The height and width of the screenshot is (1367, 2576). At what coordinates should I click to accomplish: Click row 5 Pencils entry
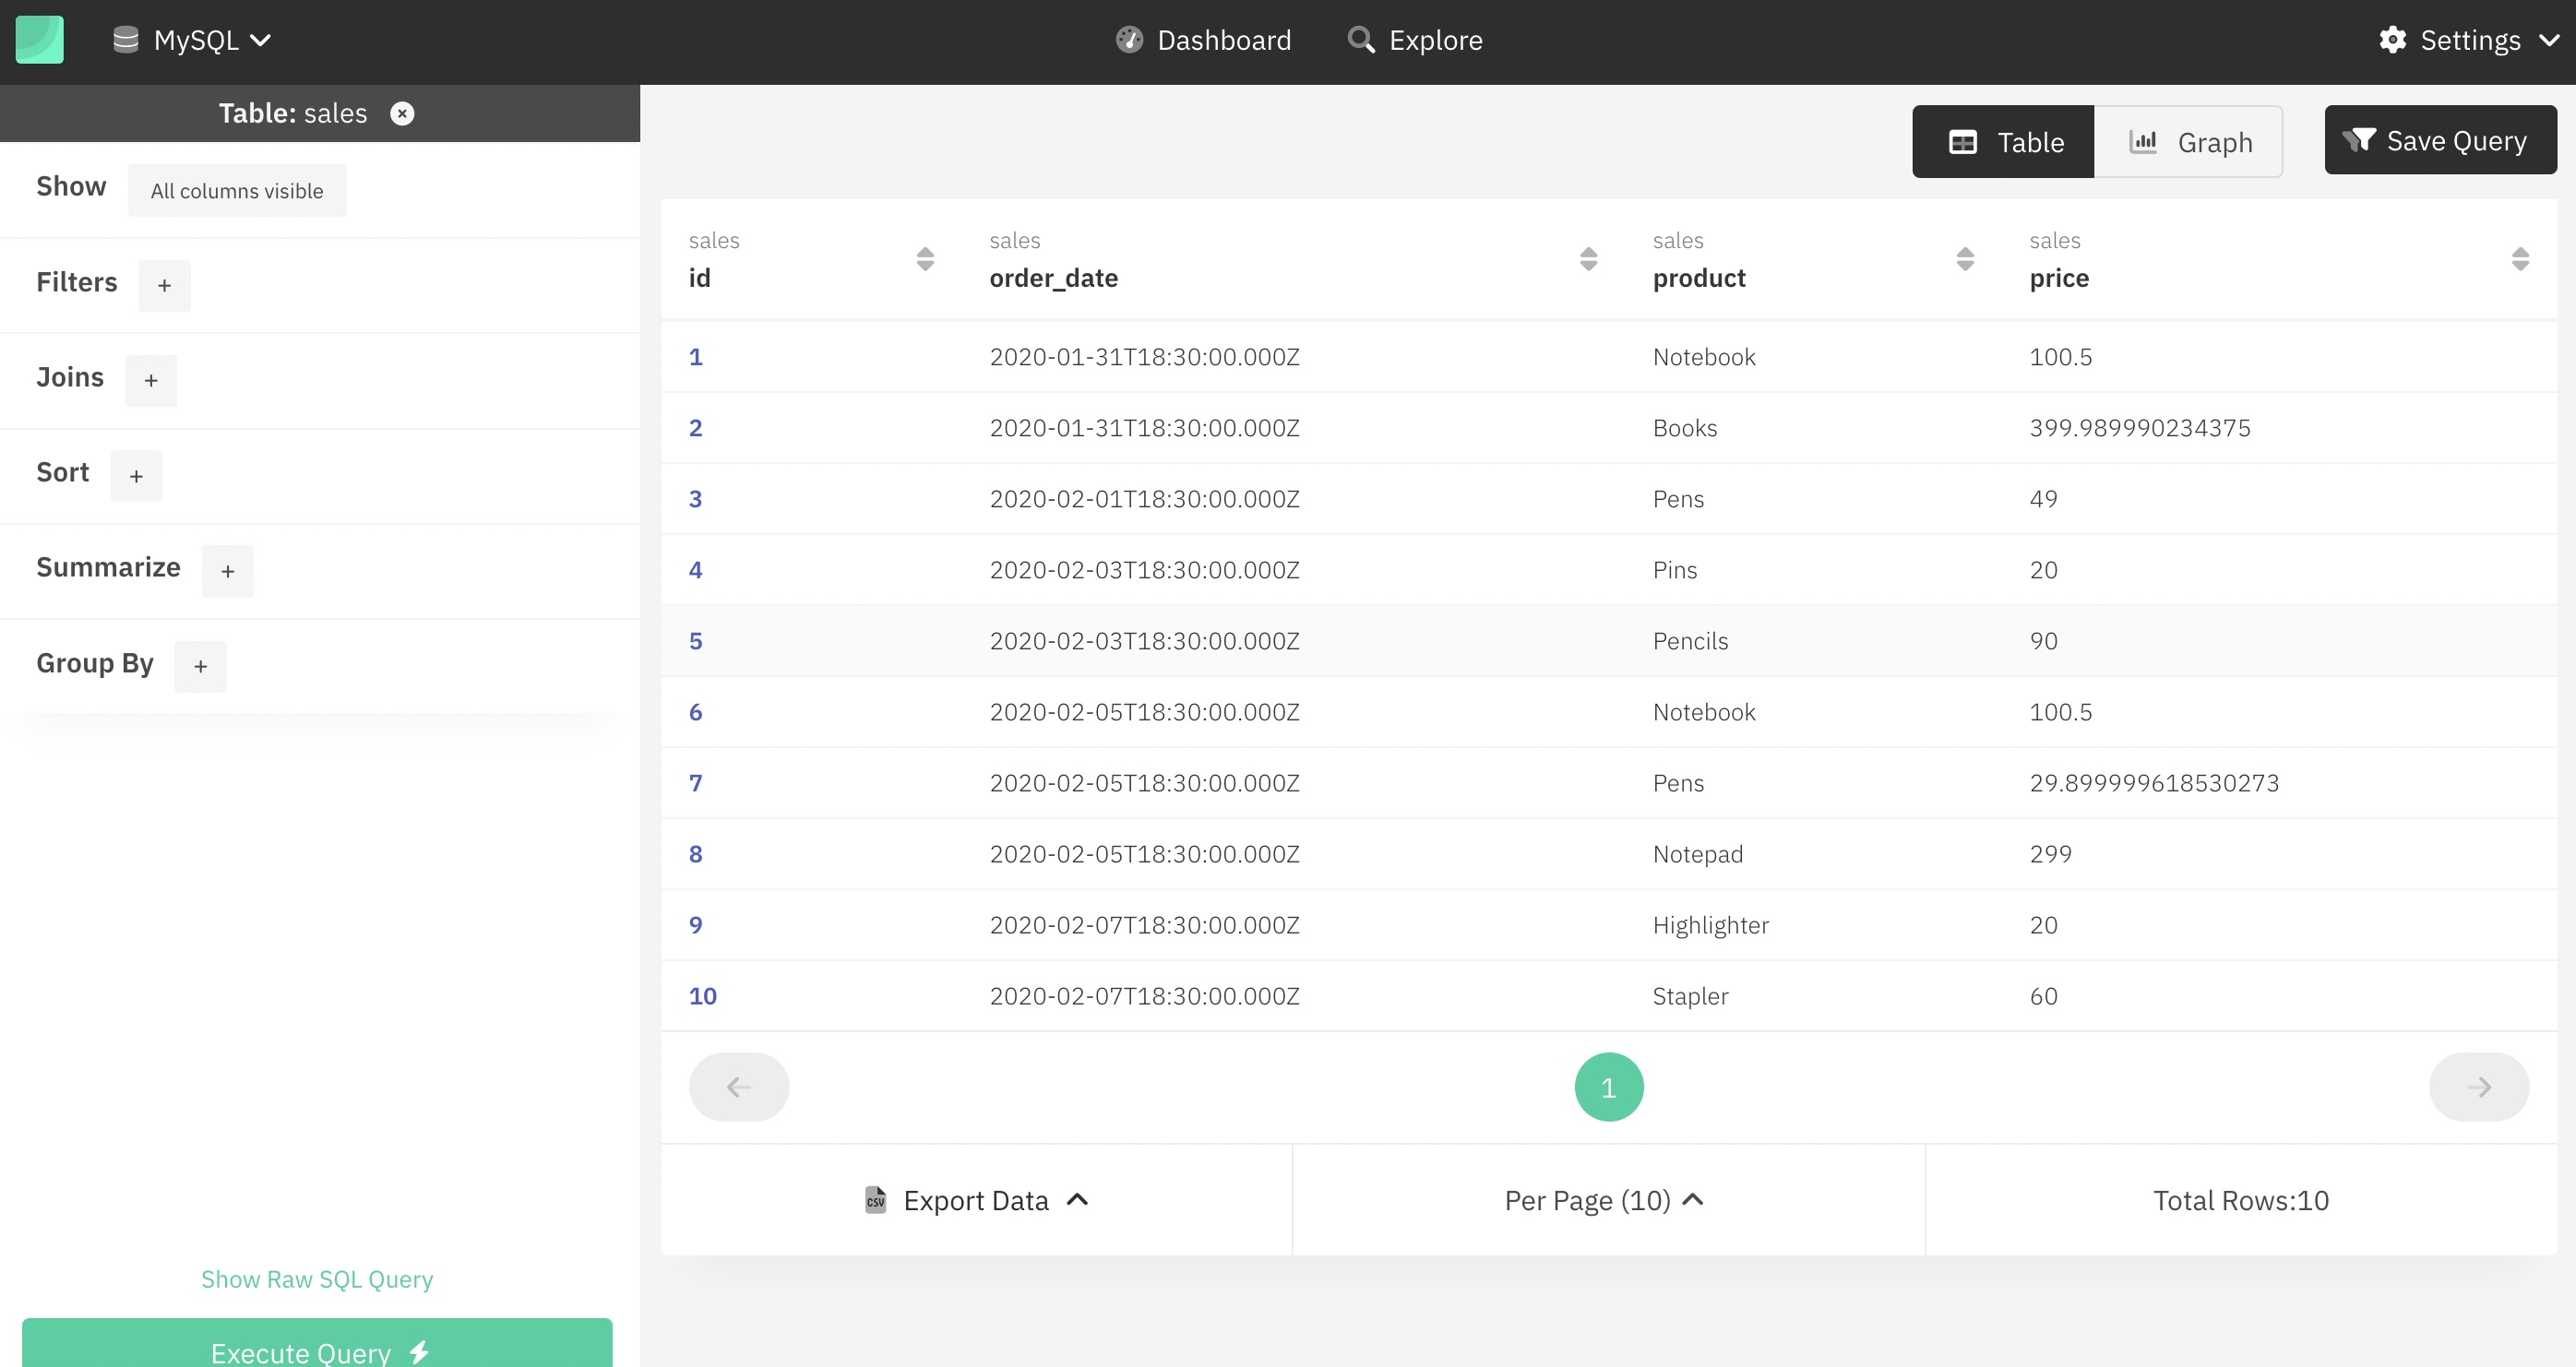click(x=1688, y=638)
